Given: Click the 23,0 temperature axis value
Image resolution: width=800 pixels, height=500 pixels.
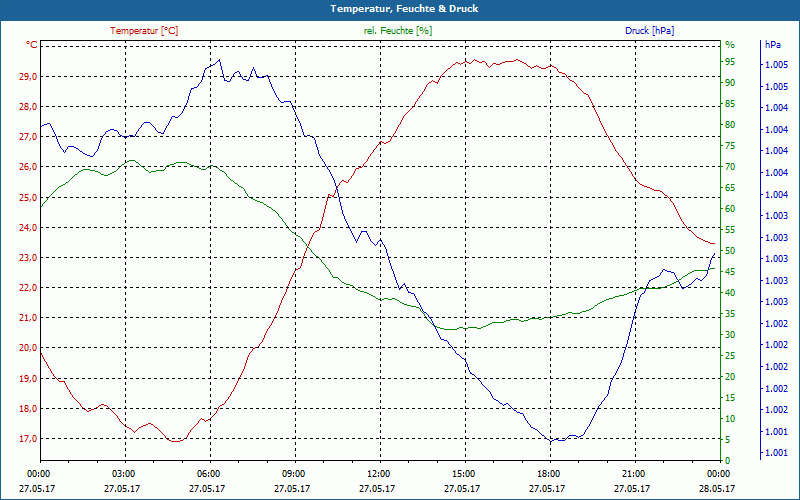Looking at the screenshot, I should [x=28, y=258].
